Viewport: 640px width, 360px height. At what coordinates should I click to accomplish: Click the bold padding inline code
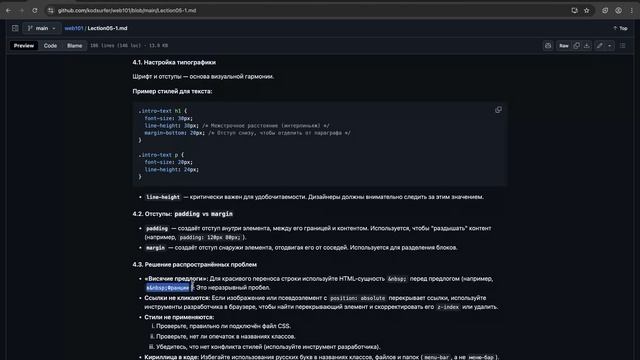tap(157, 229)
